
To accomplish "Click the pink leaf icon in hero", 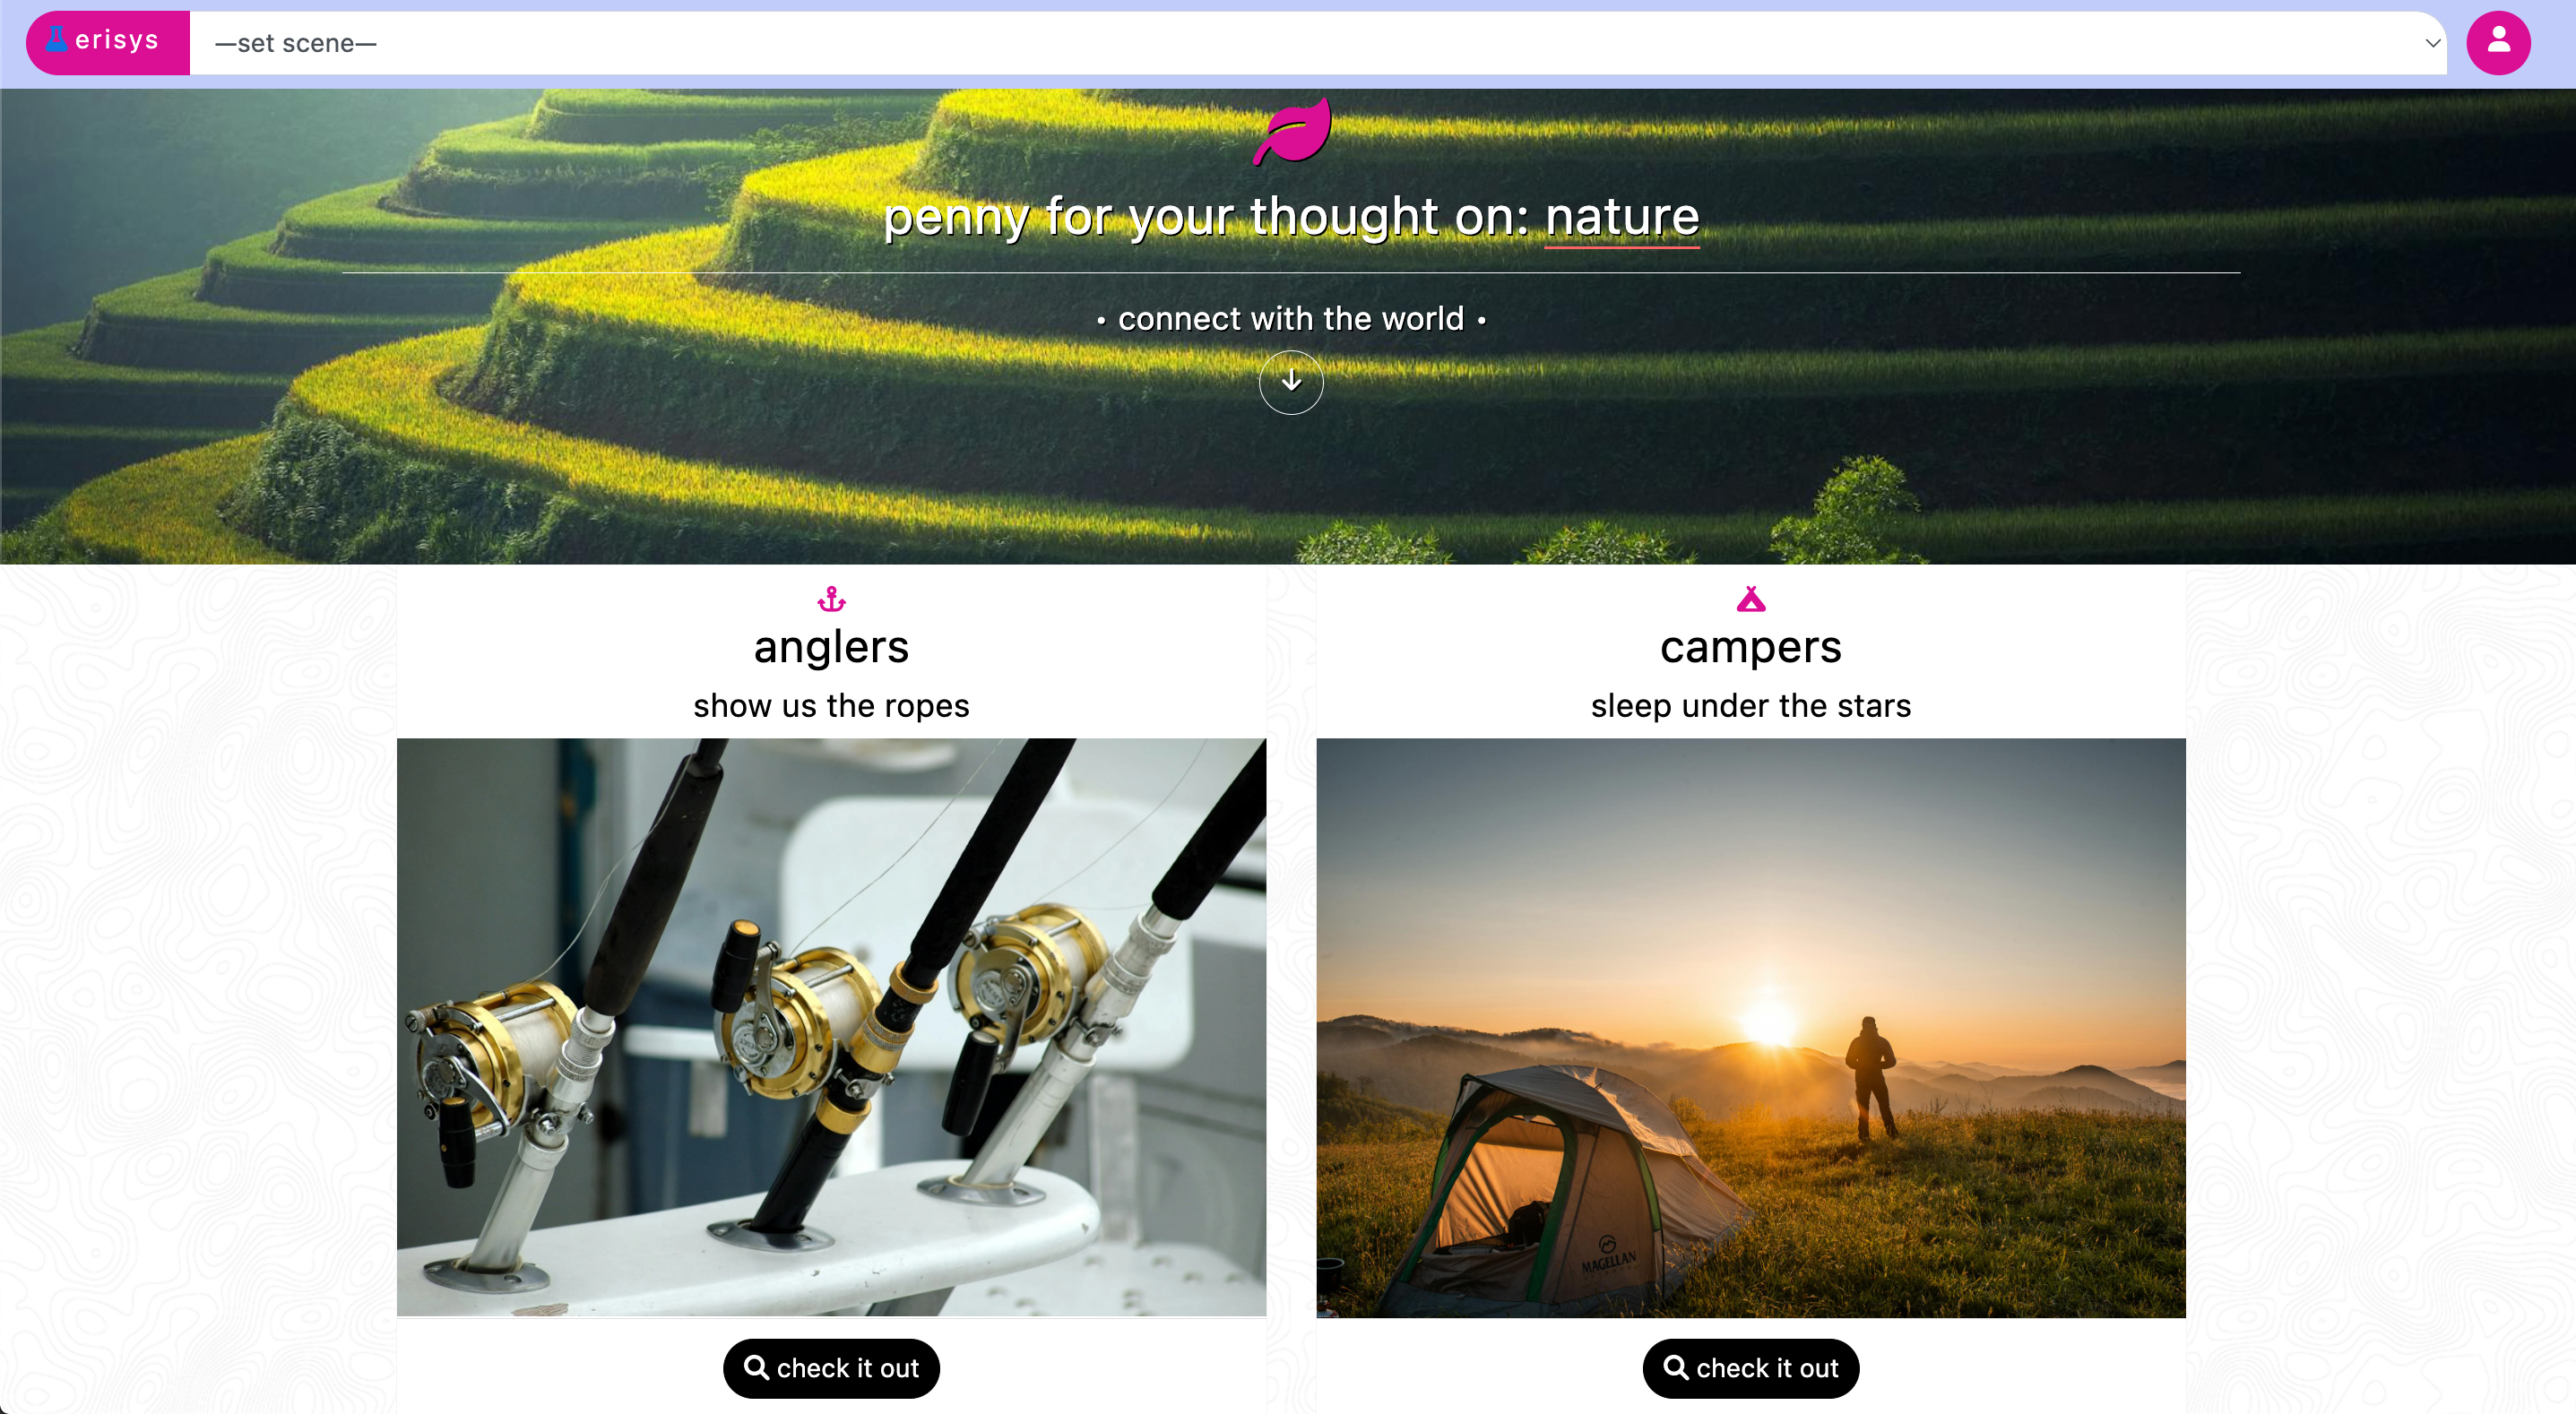I will coord(1292,131).
